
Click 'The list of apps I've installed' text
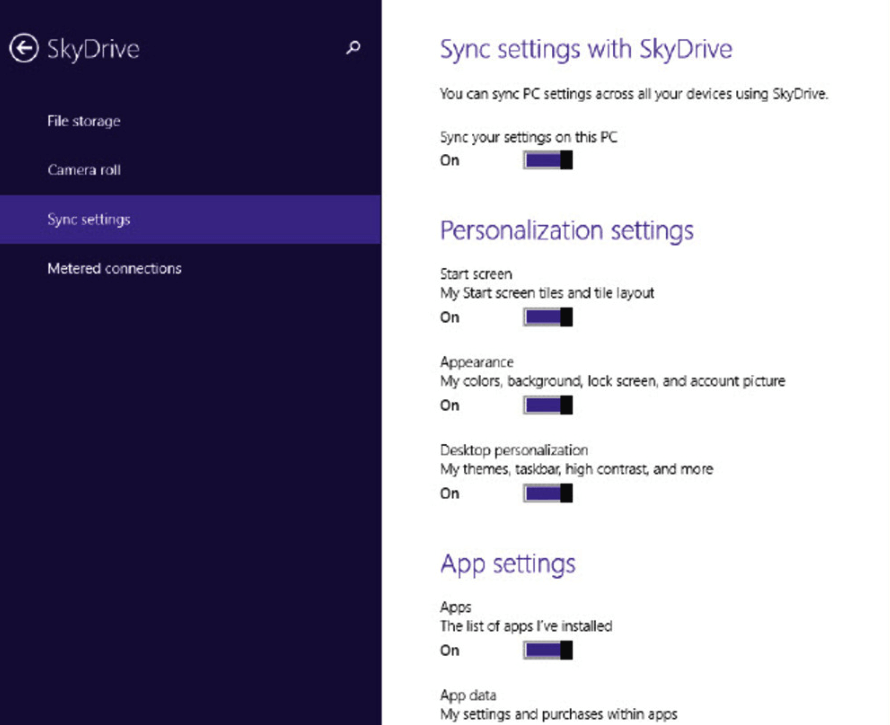pyautogui.click(x=526, y=626)
